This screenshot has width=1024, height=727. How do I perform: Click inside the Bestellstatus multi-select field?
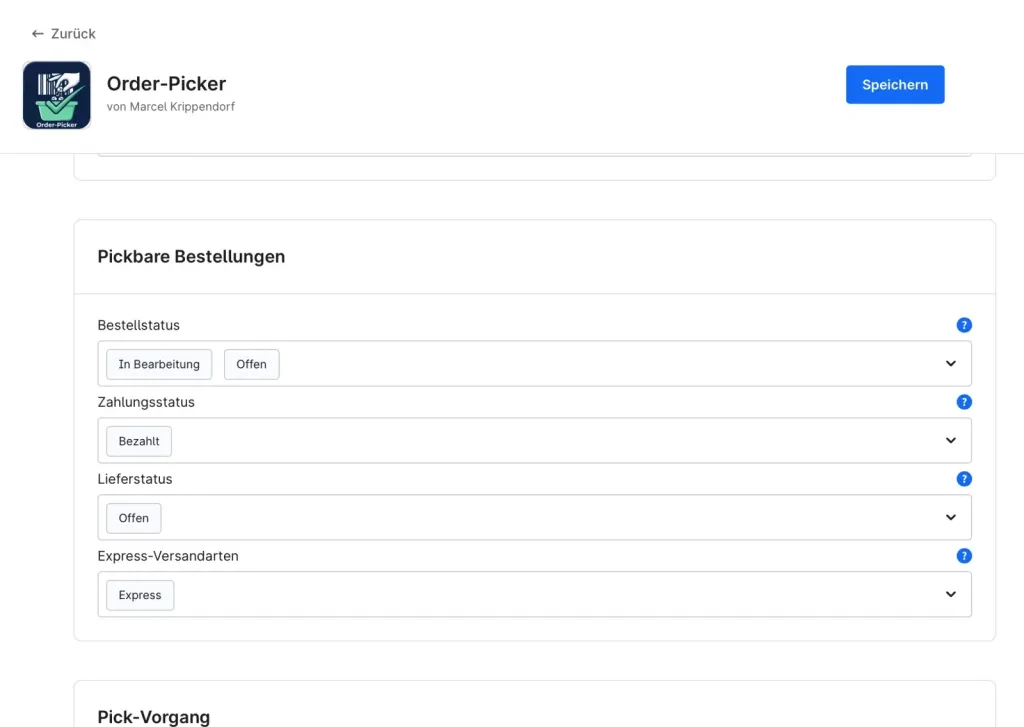pyautogui.click(x=534, y=364)
